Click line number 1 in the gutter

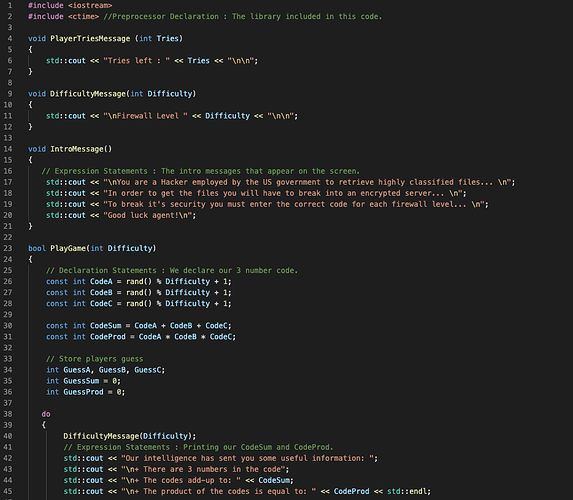(x=10, y=5)
